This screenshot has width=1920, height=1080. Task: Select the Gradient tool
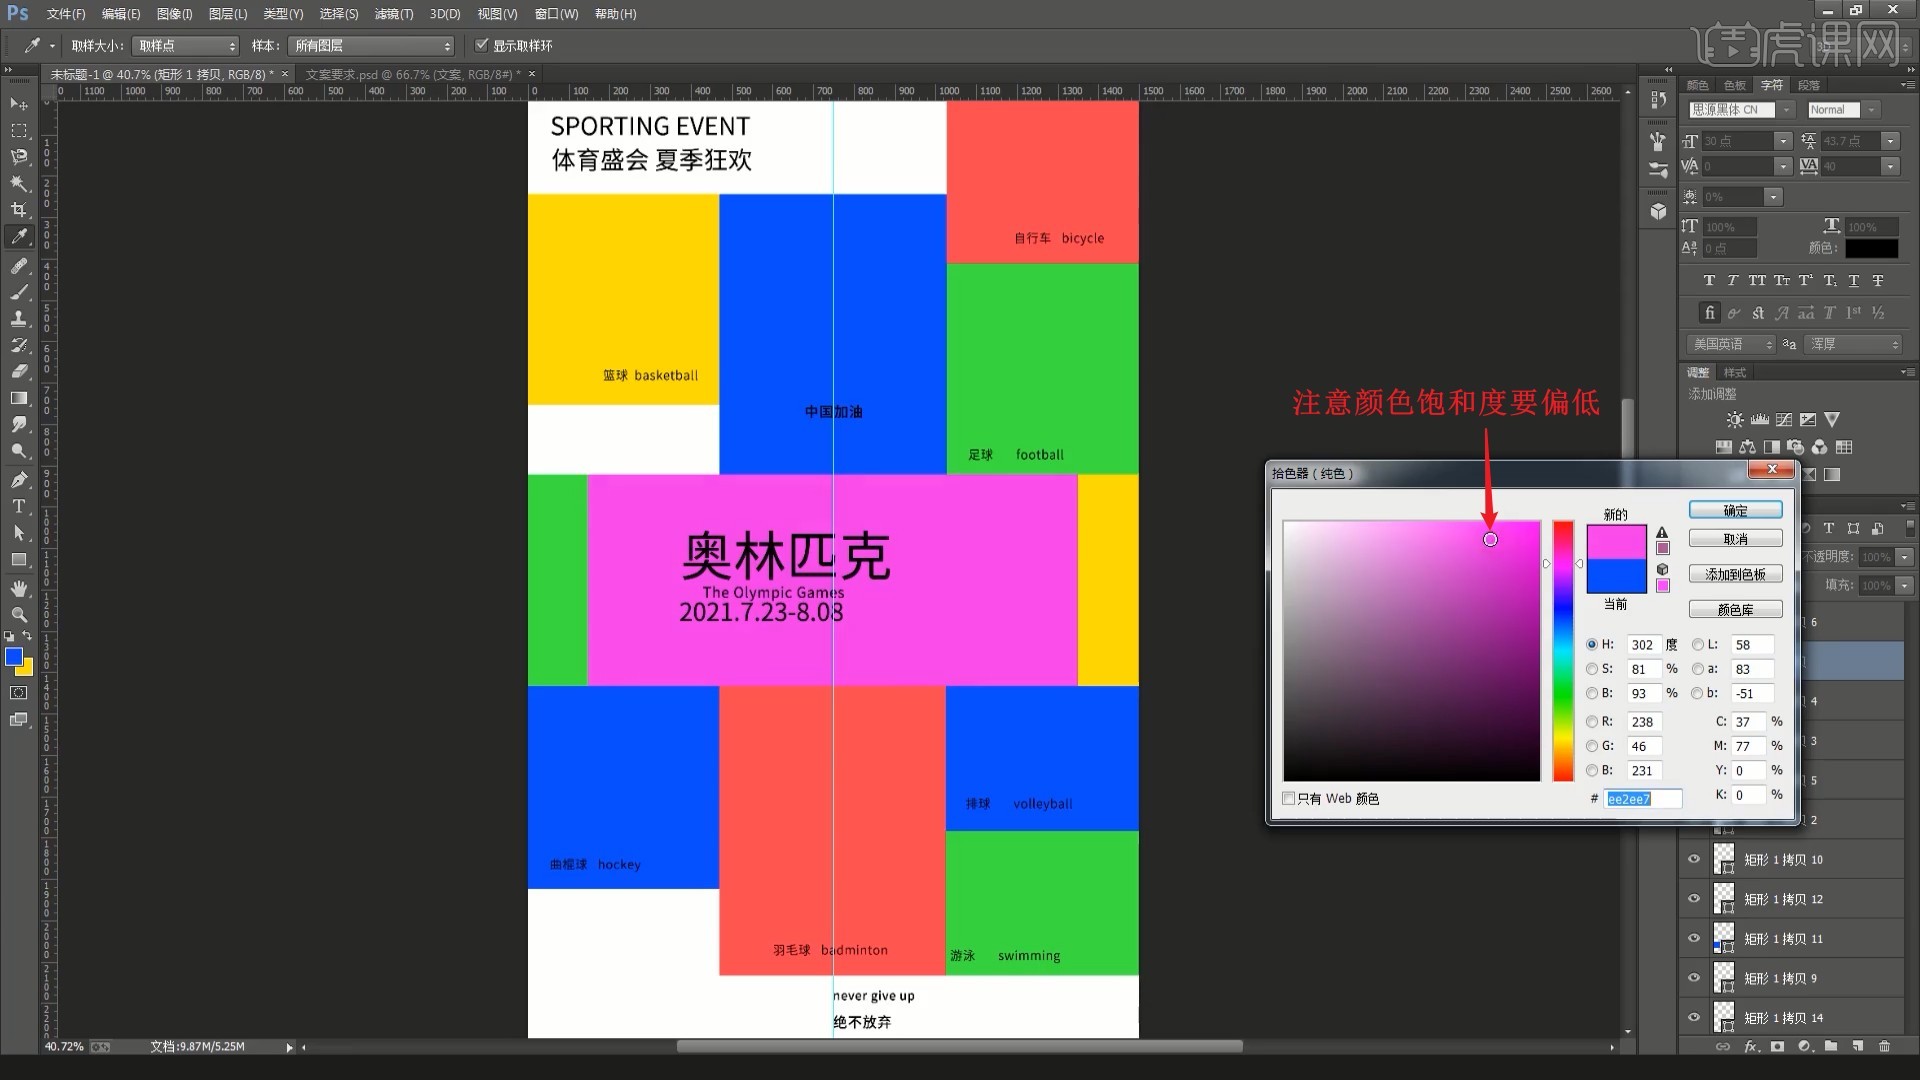[19, 398]
